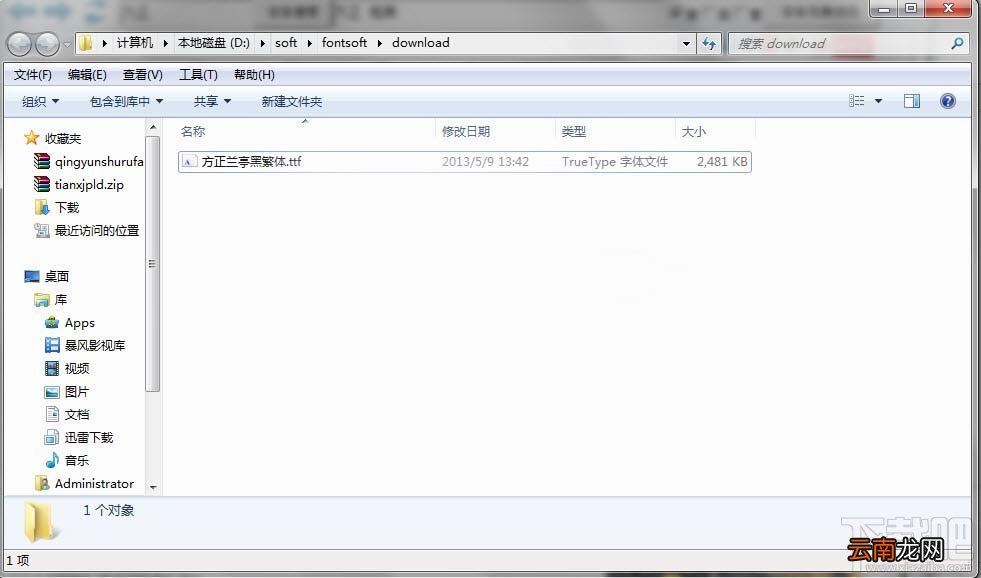The image size is (981, 578).
Task: Click navigation pane scrollbar up arrow
Action: [153, 128]
